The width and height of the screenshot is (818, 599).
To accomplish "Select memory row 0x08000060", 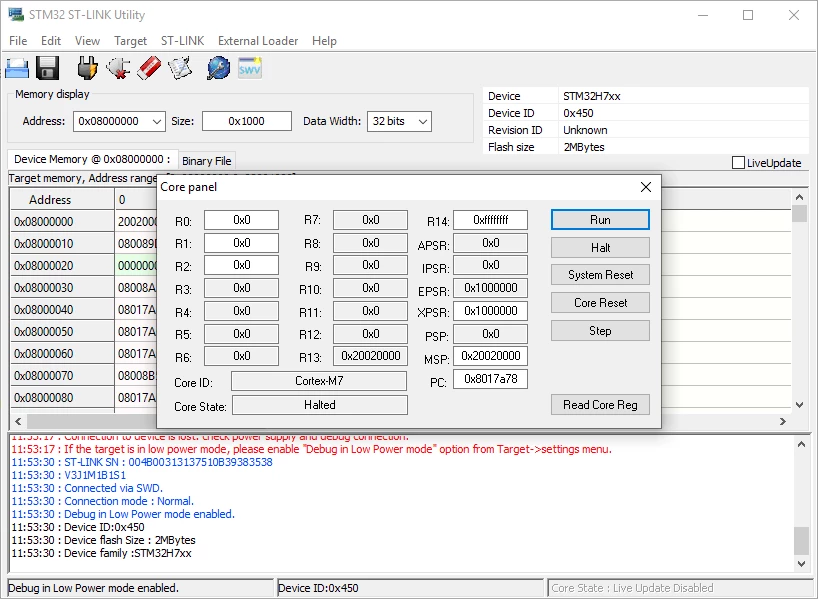I will (x=62, y=354).
